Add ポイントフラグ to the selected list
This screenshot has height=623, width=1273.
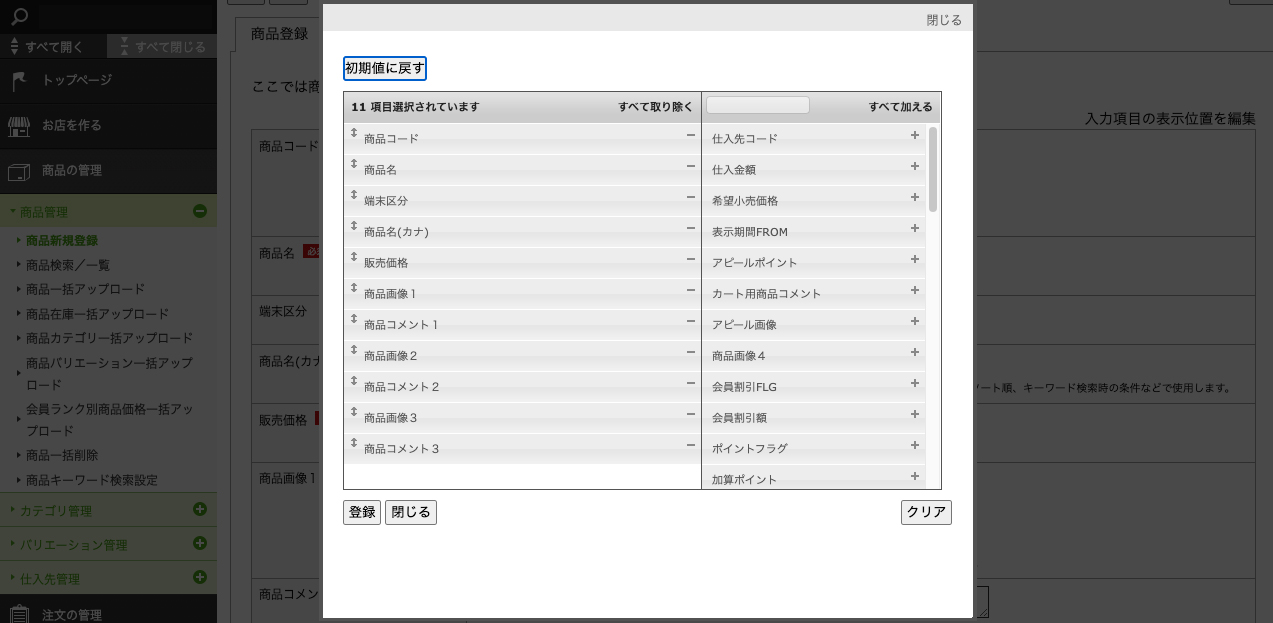pyautogui.click(x=914, y=445)
